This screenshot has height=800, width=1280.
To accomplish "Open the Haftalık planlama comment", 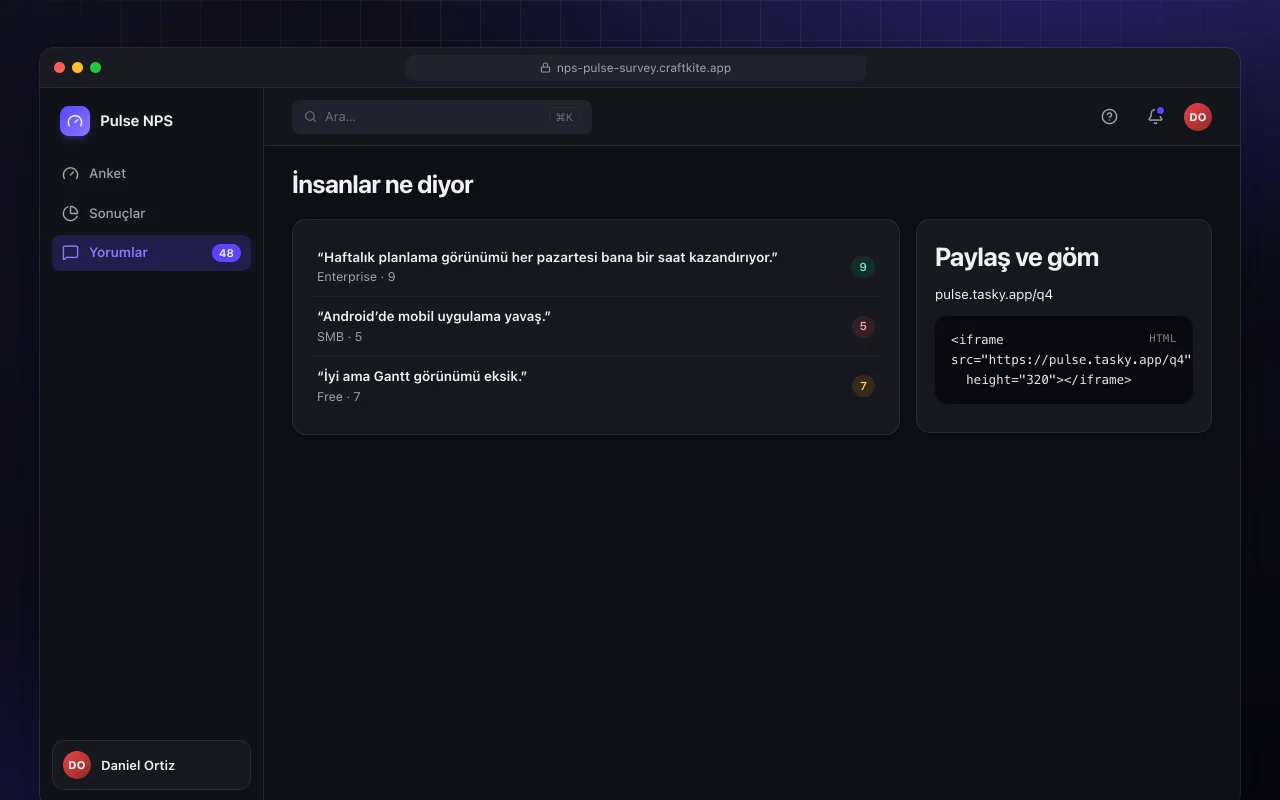I will point(596,267).
